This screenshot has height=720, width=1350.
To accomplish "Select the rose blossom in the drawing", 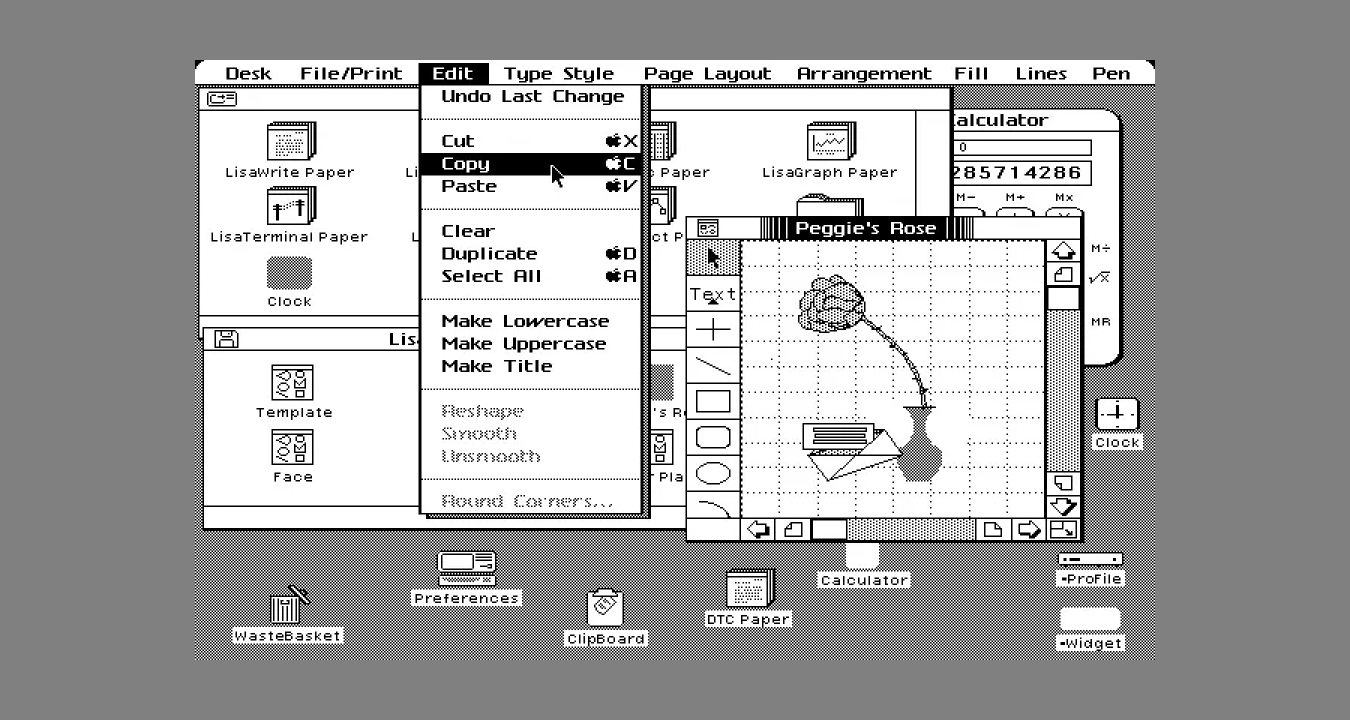I will 831,304.
